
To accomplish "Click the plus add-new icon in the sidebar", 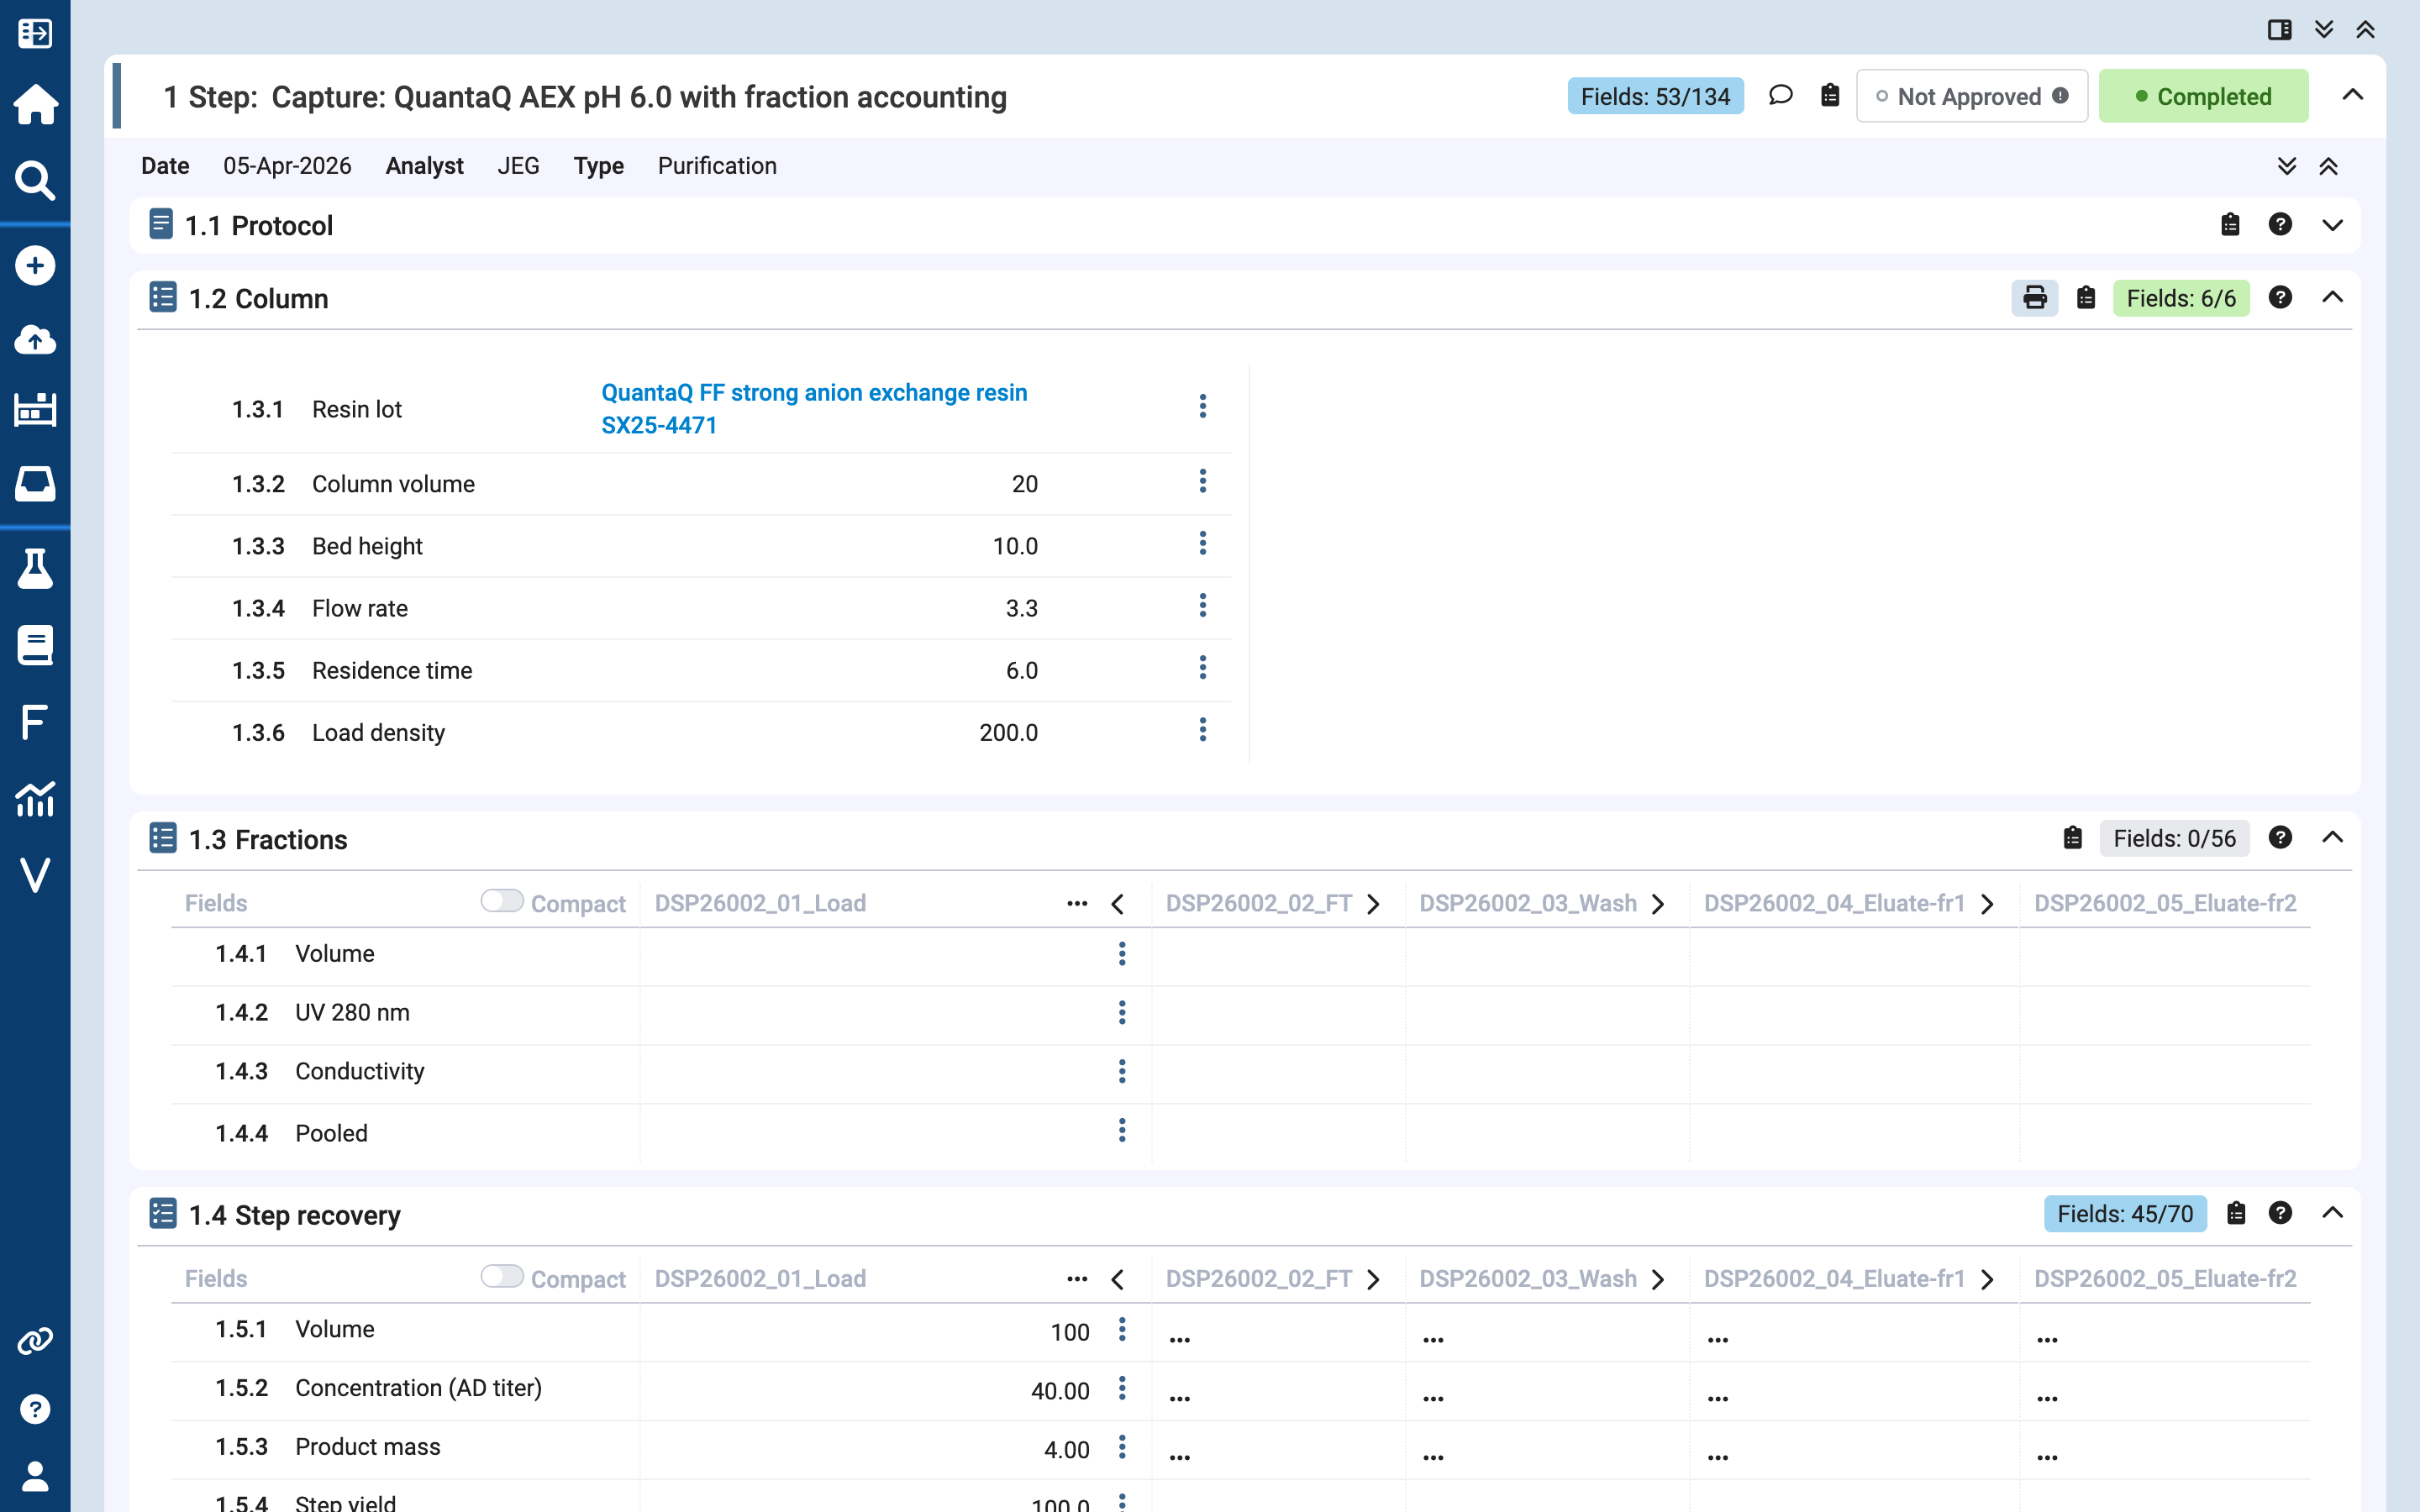I will click(x=35, y=266).
